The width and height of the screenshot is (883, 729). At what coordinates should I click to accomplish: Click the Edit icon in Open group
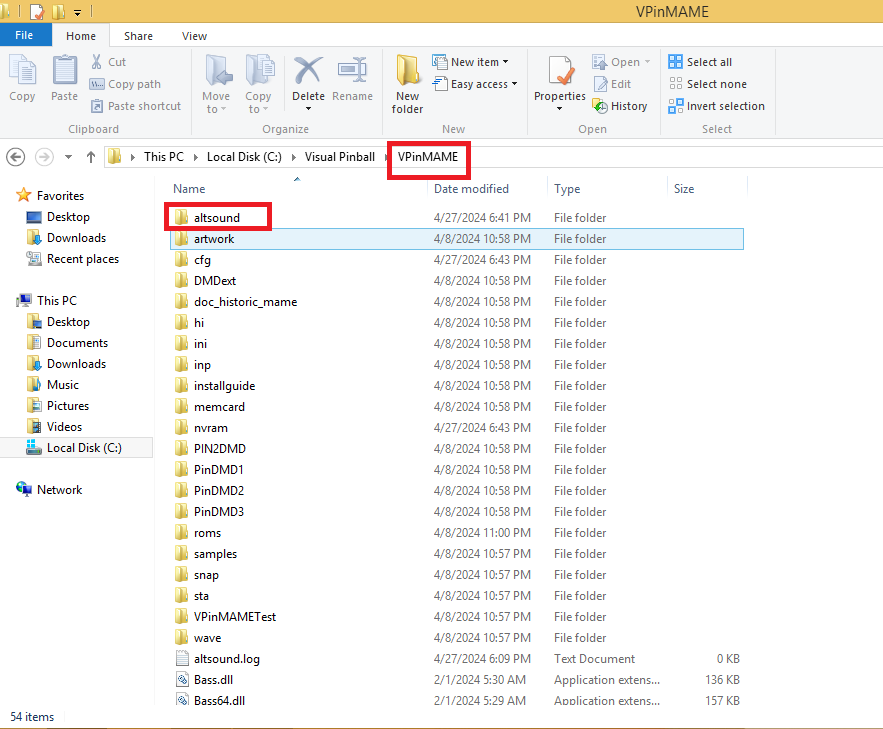pyautogui.click(x=600, y=84)
